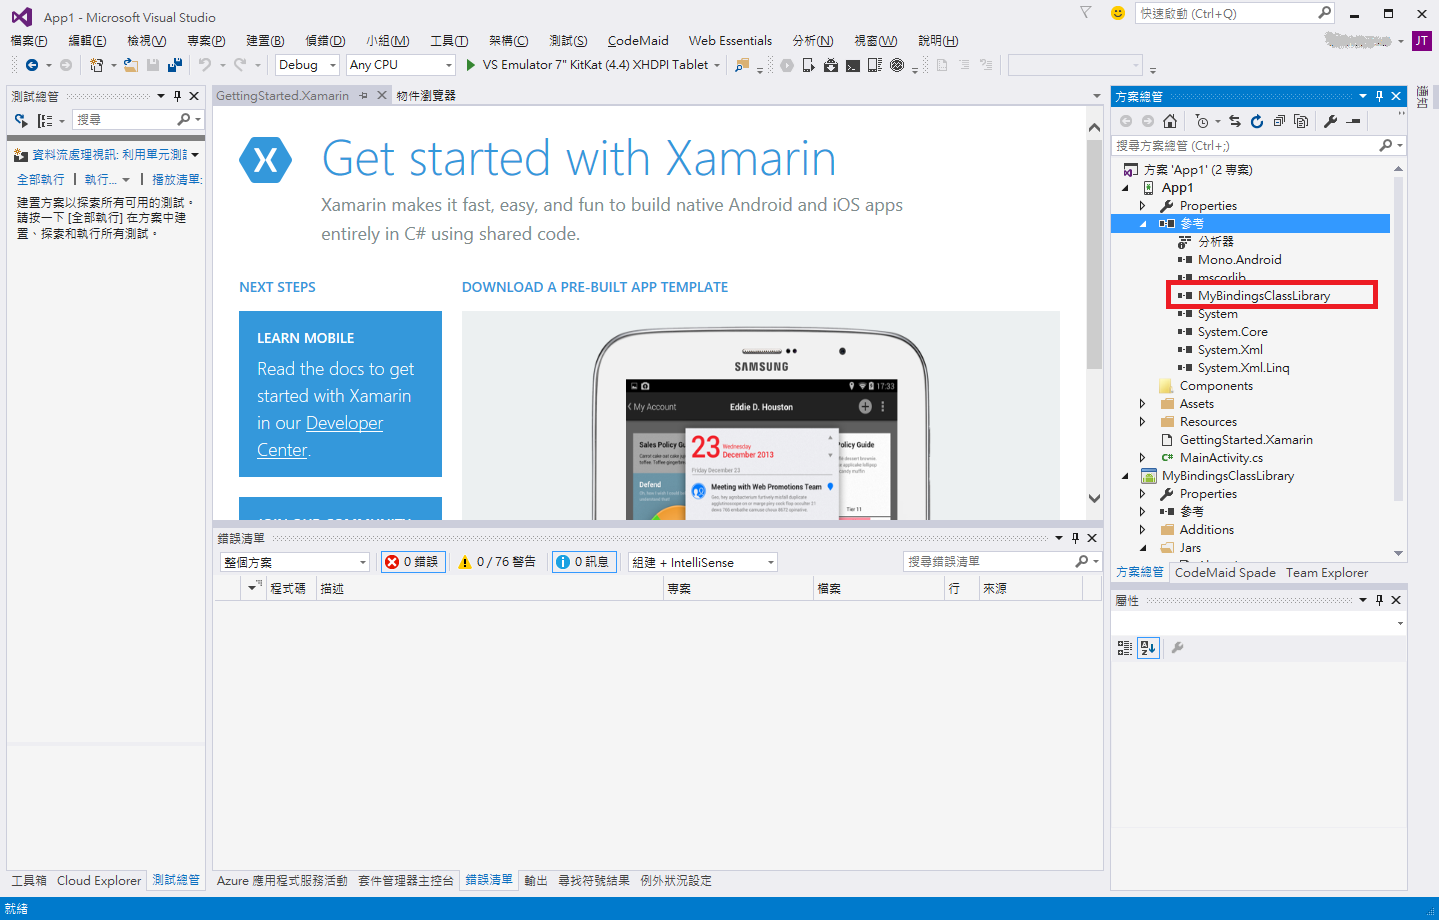Open the Android SDK Manager toolbar icon
This screenshot has height=921, width=1439.
(x=831, y=65)
